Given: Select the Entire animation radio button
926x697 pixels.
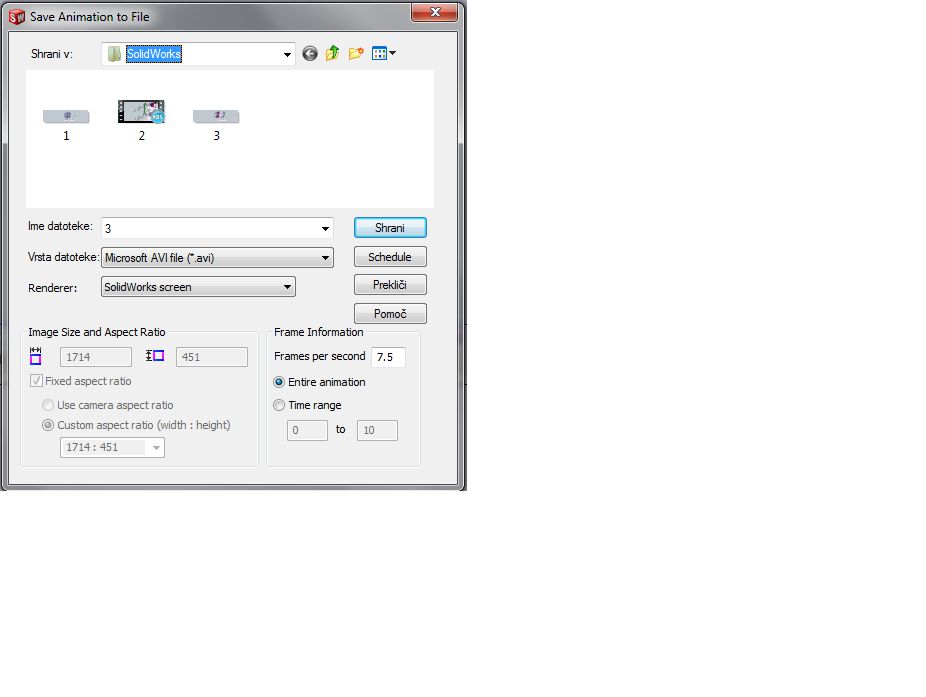Looking at the screenshot, I should coord(279,382).
